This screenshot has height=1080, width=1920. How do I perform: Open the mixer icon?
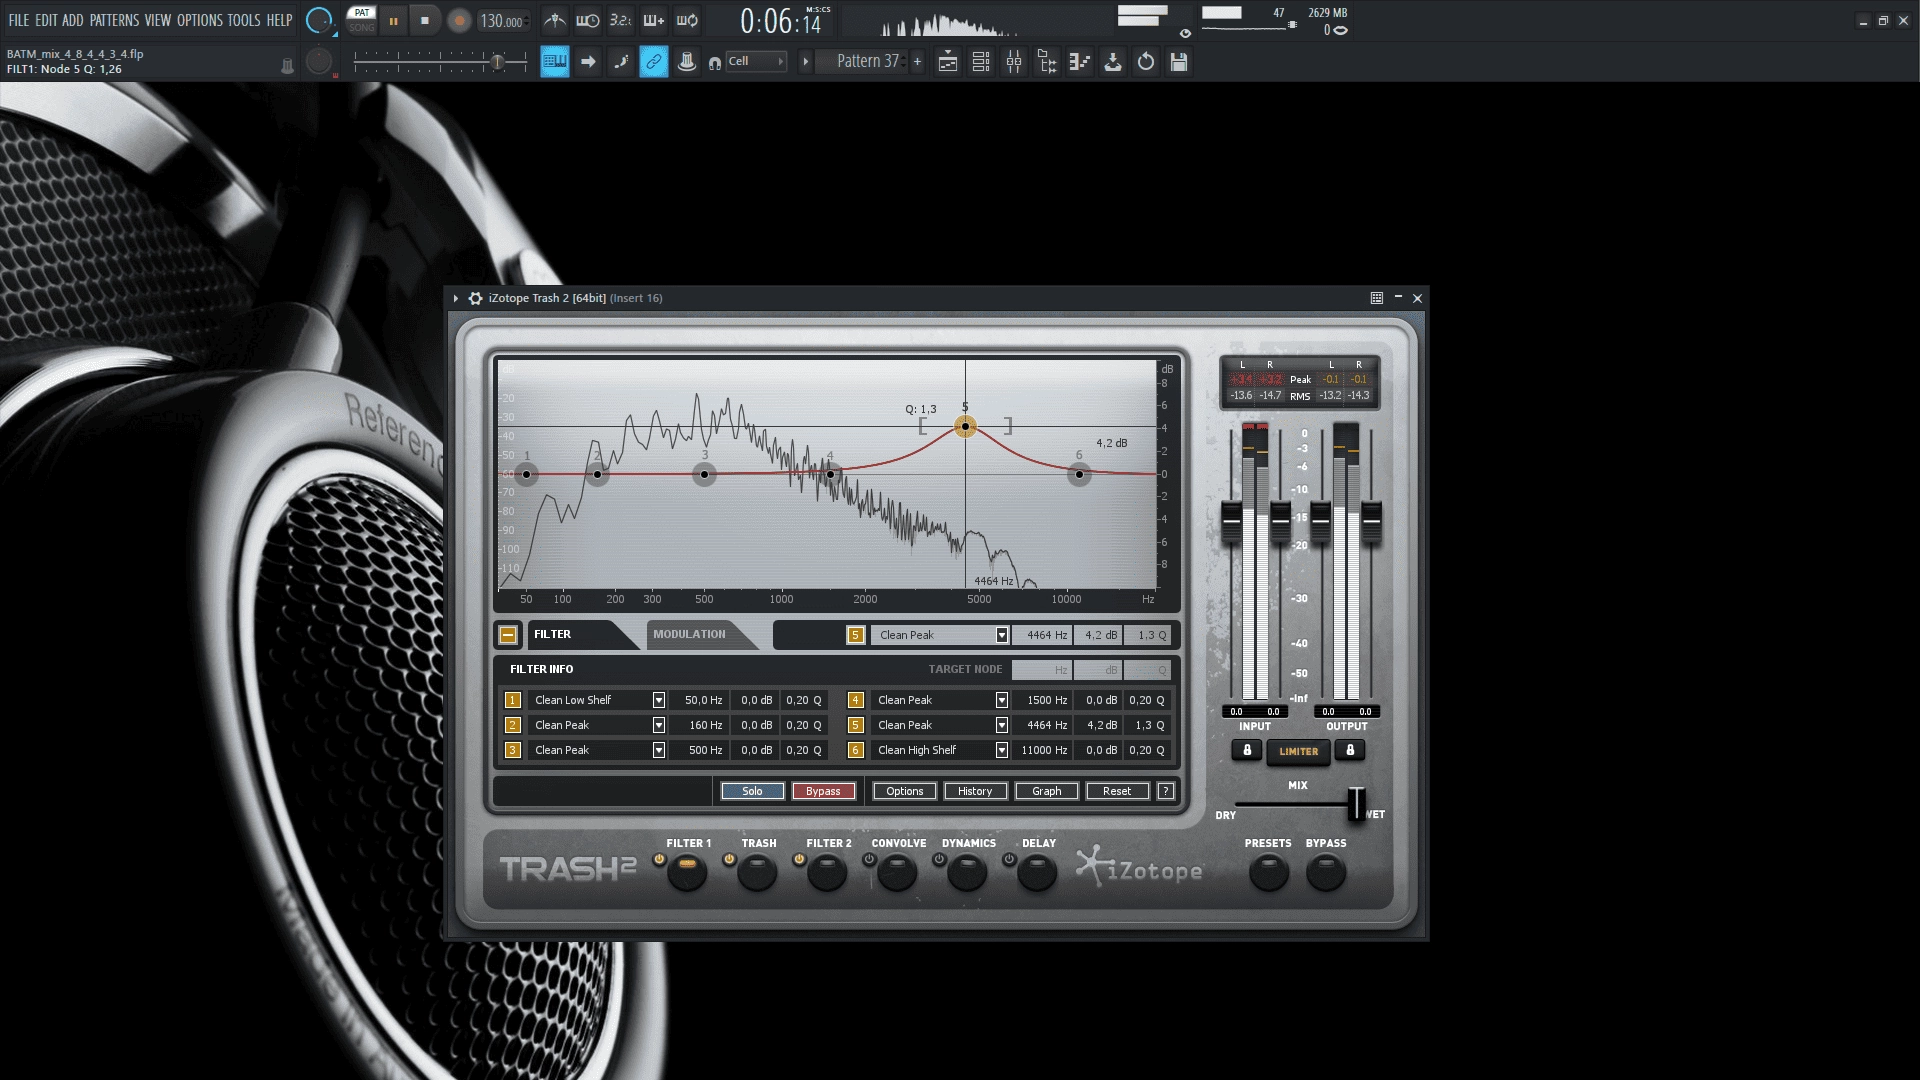coord(1014,62)
